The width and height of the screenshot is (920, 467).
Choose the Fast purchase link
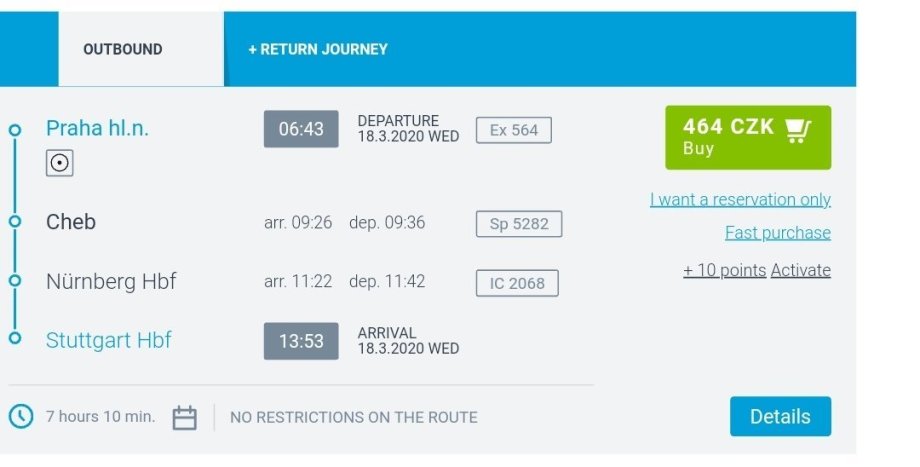point(777,233)
